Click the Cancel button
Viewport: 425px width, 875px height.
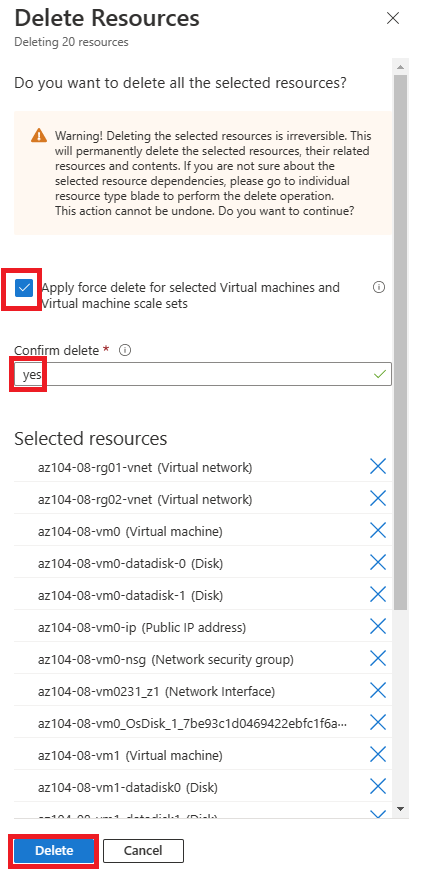pos(143,850)
